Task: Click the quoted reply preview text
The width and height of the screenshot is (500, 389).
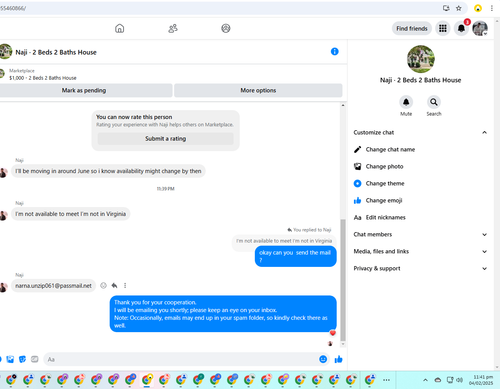Action: pos(284,241)
